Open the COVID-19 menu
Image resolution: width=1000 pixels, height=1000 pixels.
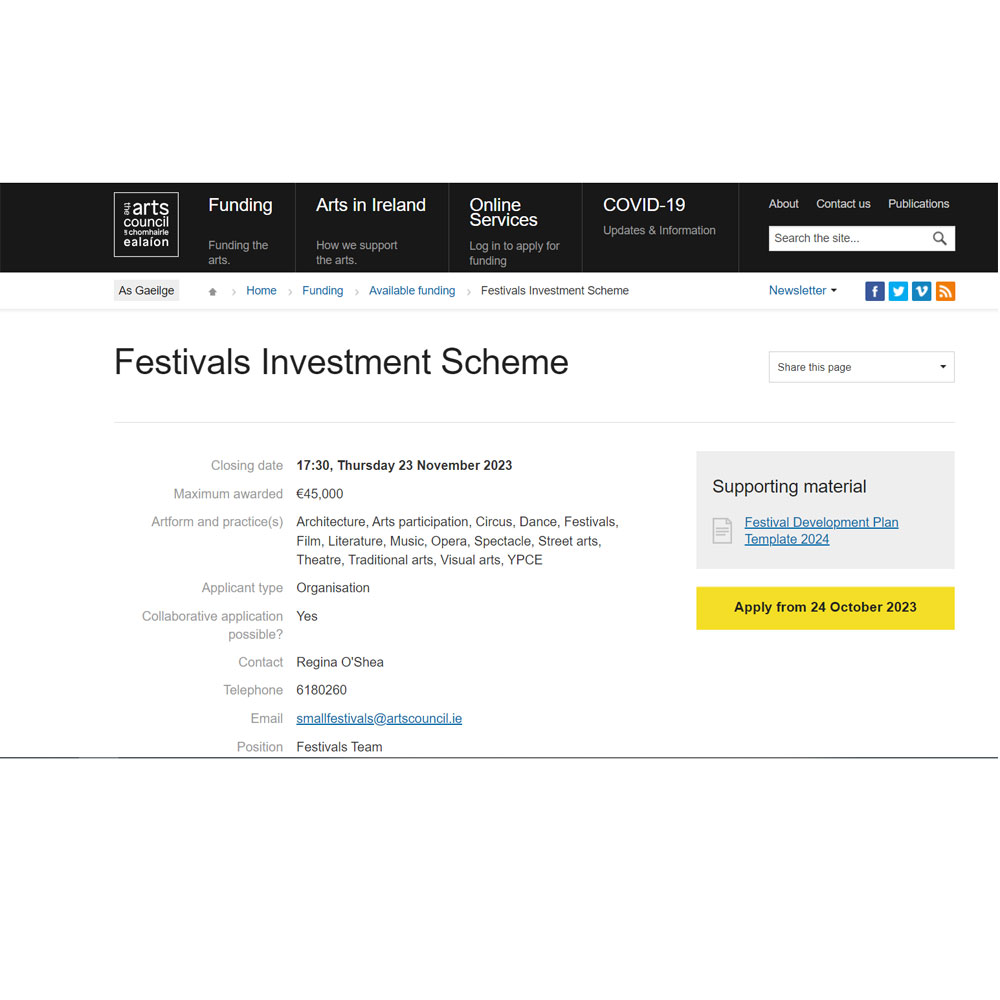tap(644, 205)
